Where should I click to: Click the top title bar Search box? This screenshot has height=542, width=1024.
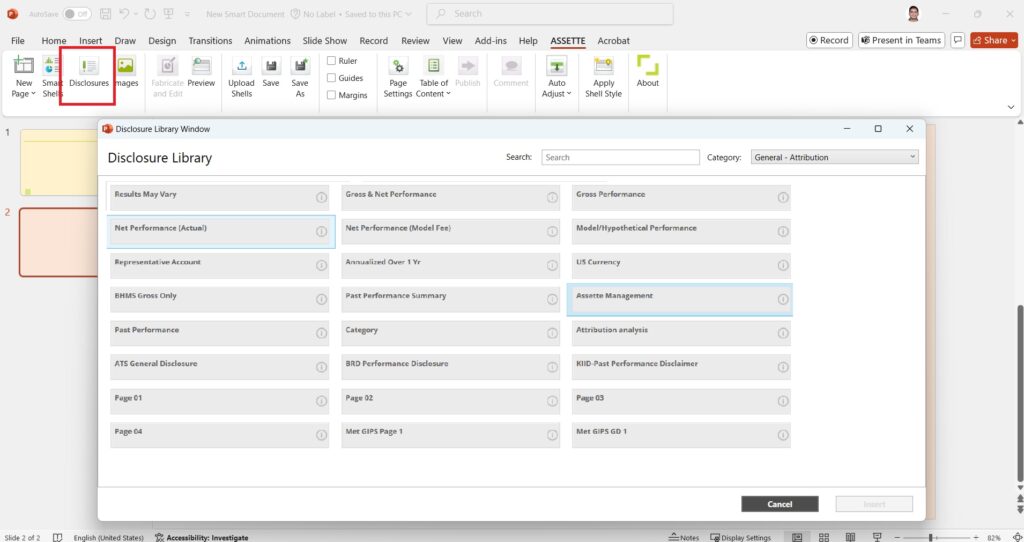coord(550,14)
